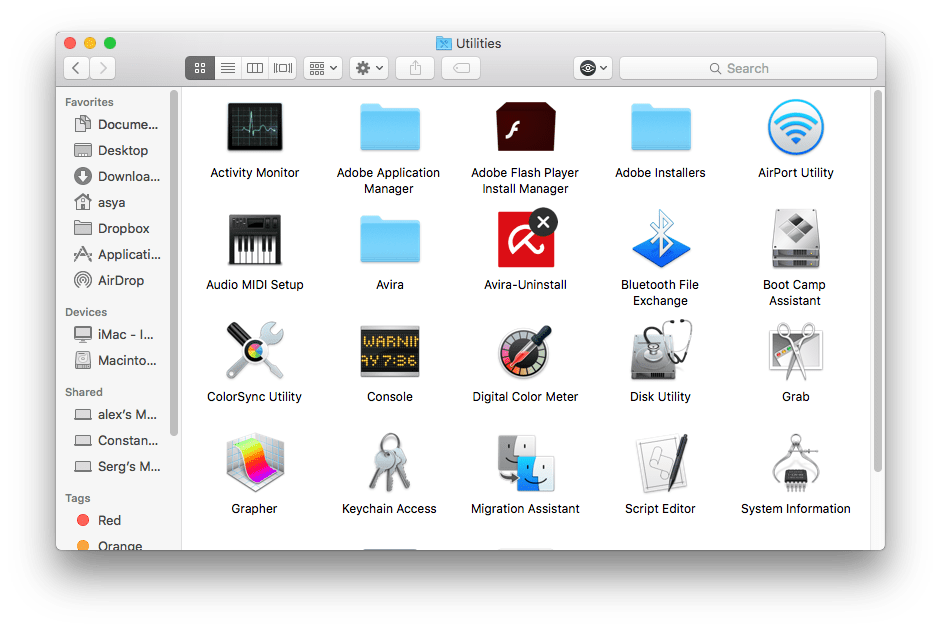Select the Digital Color Meter icon
The width and height of the screenshot is (941, 630).
pyautogui.click(x=525, y=351)
